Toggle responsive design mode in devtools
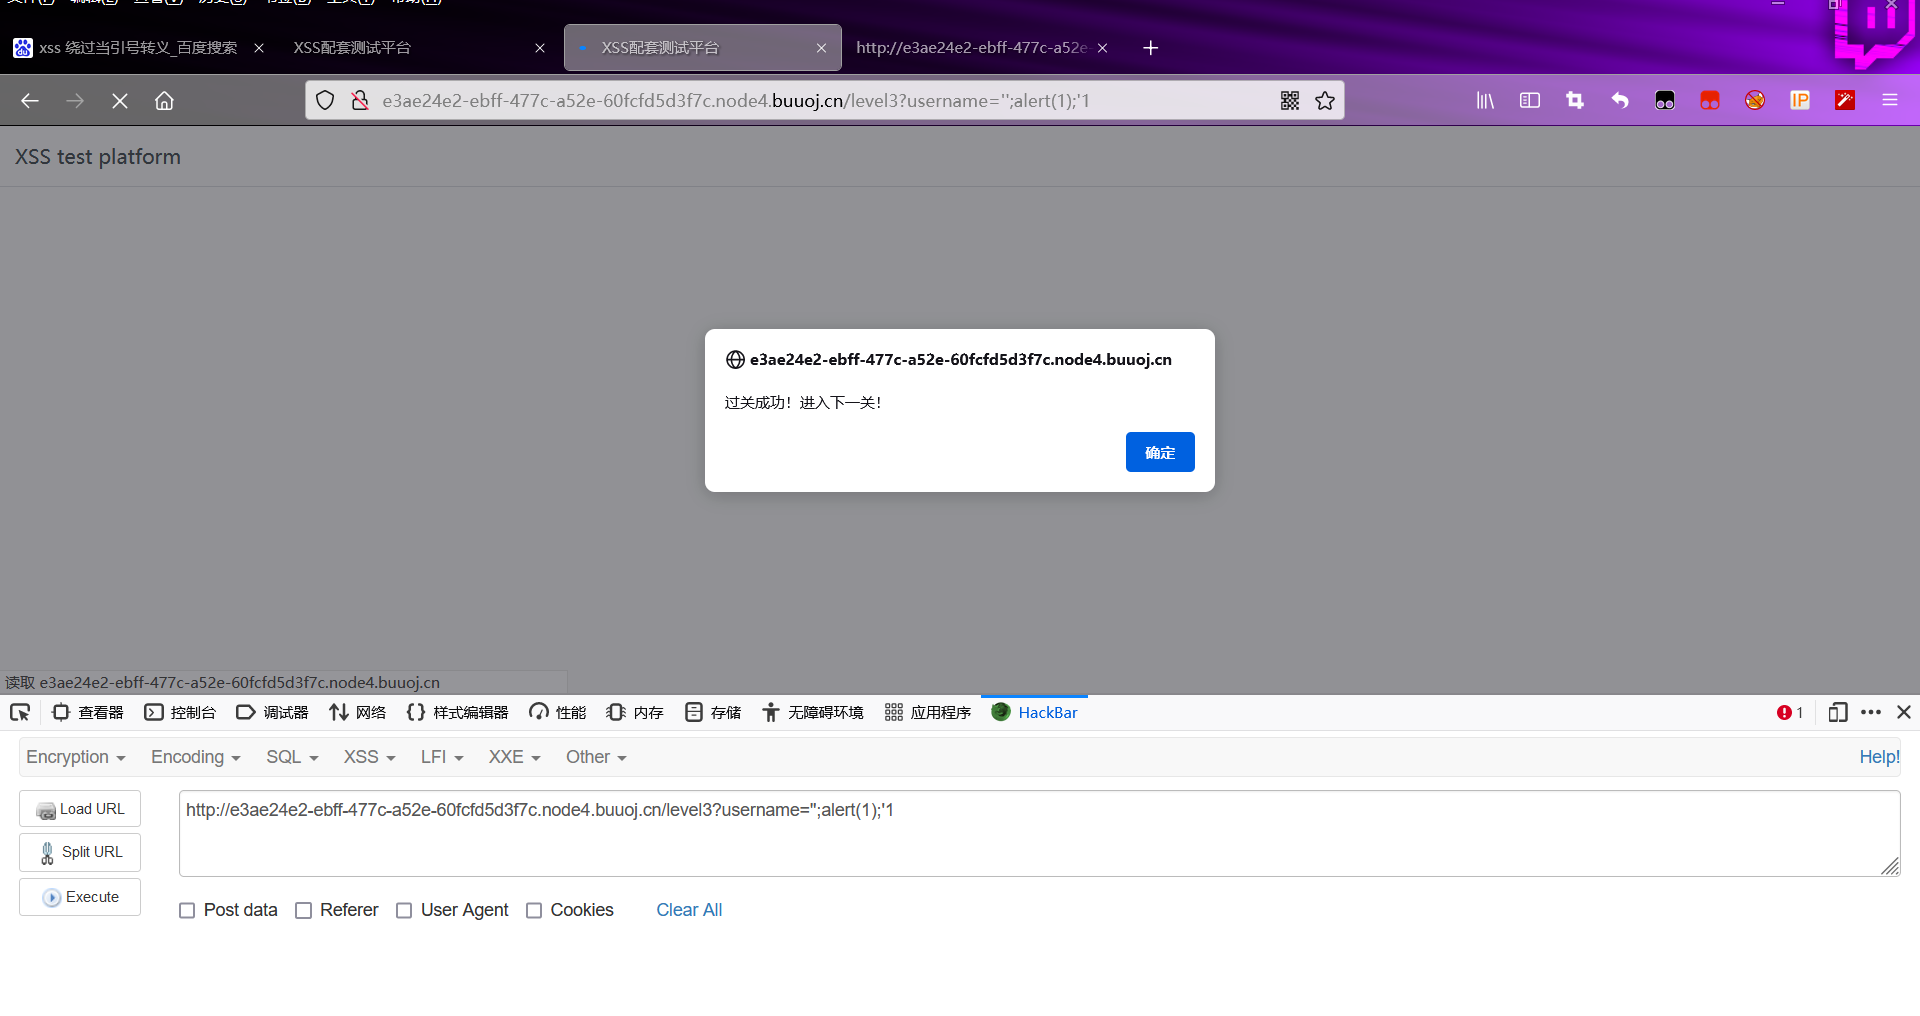The image size is (1920, 1016). tap(1838, 712)
